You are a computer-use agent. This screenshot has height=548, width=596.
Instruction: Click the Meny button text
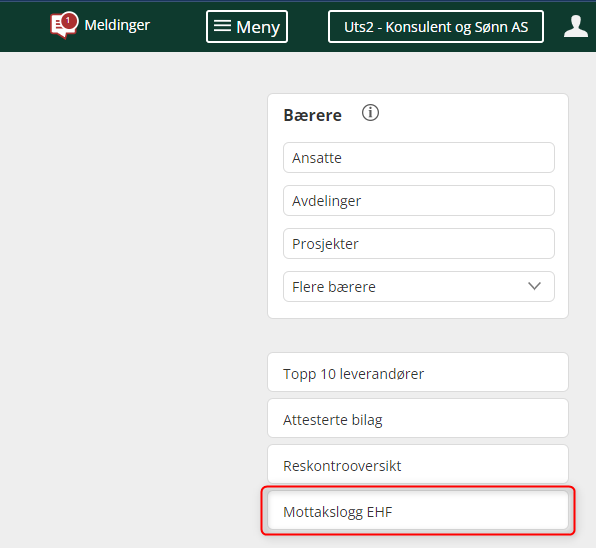tap(258, 27)
